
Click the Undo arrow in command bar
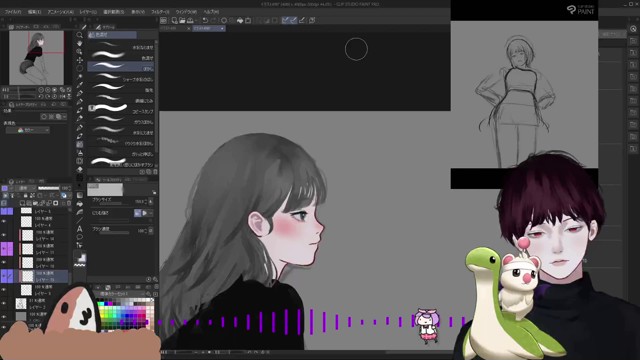click(205, 20)
